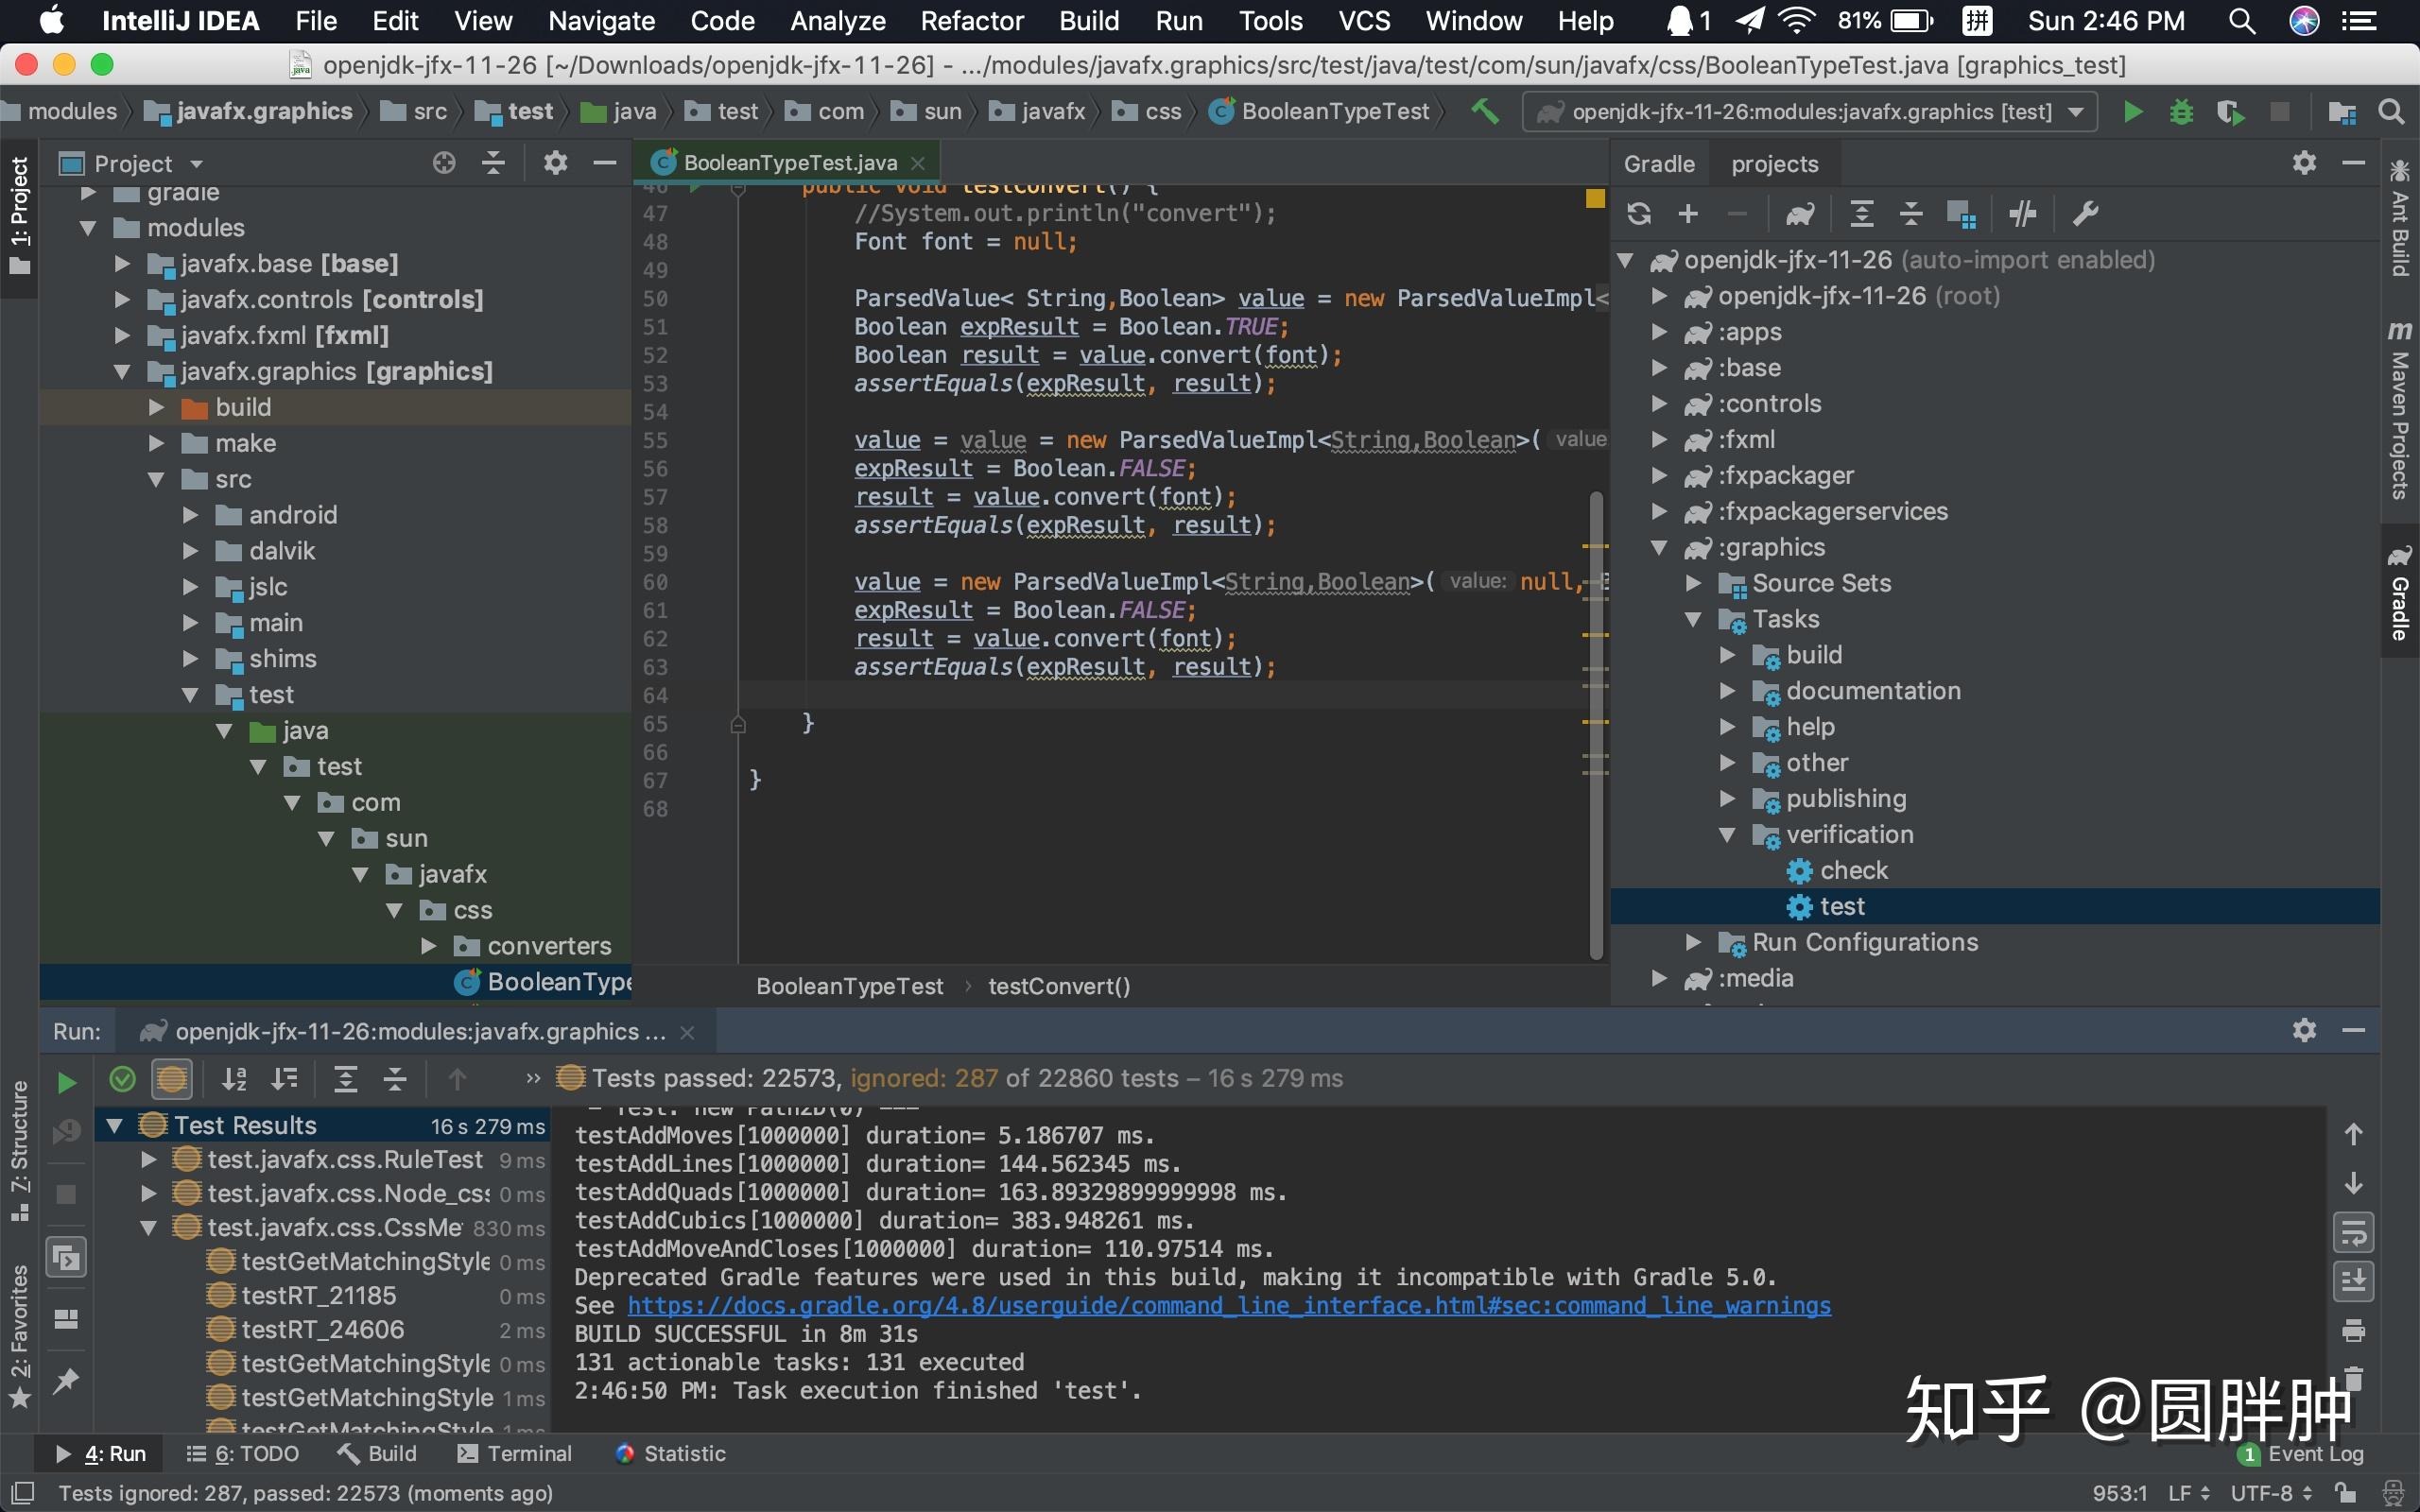Open the VCS menu
Screen dimensions: 2420x1512
pyautogui.click(x=1364, y=21)
